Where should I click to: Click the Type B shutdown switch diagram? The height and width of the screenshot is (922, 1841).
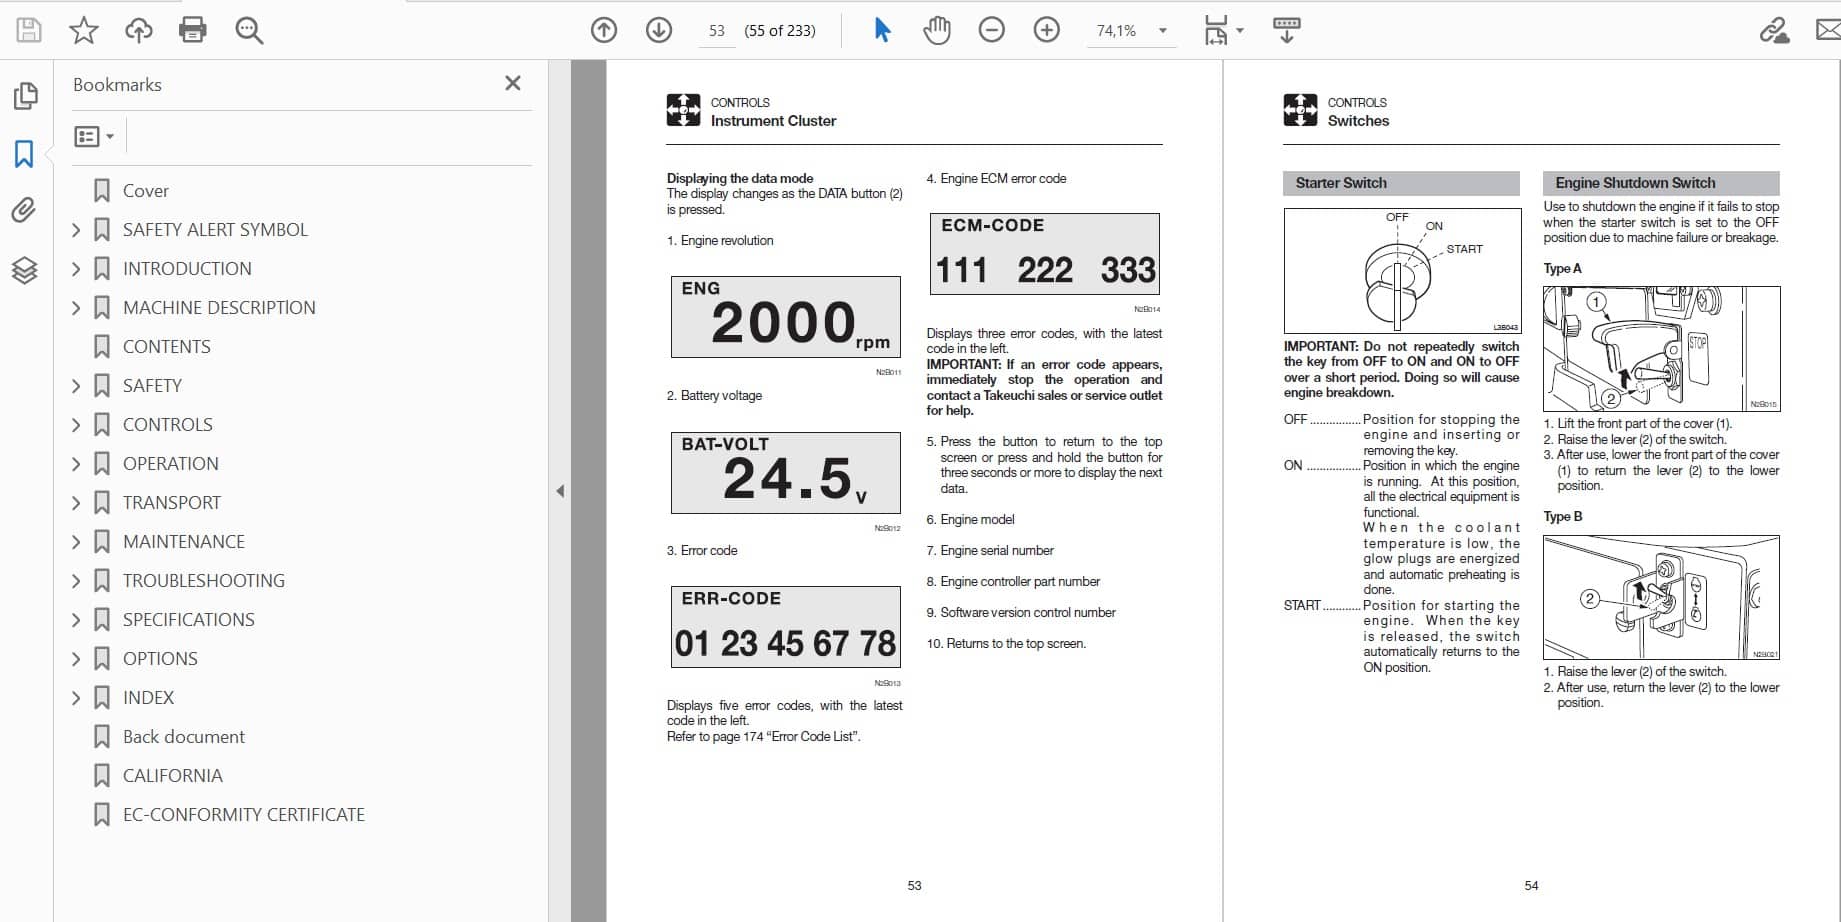[x=1661, y=597]
